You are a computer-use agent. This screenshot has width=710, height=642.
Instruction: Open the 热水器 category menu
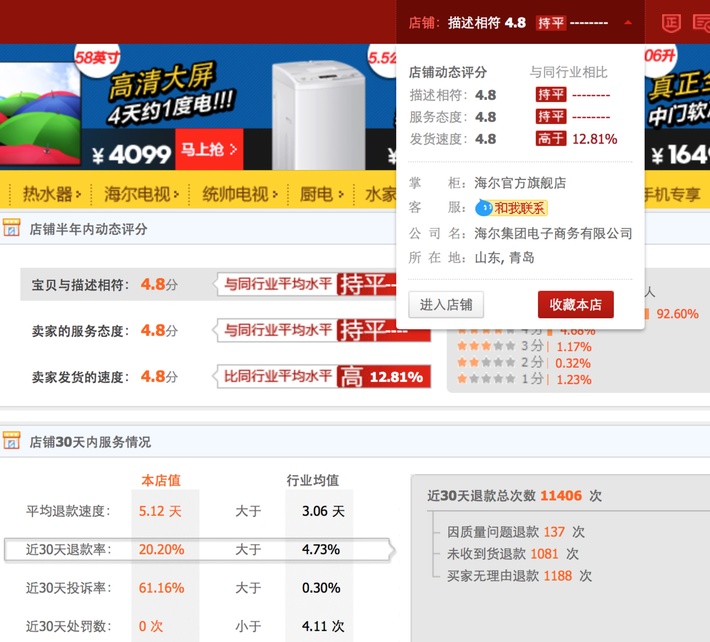pos(51,194)
